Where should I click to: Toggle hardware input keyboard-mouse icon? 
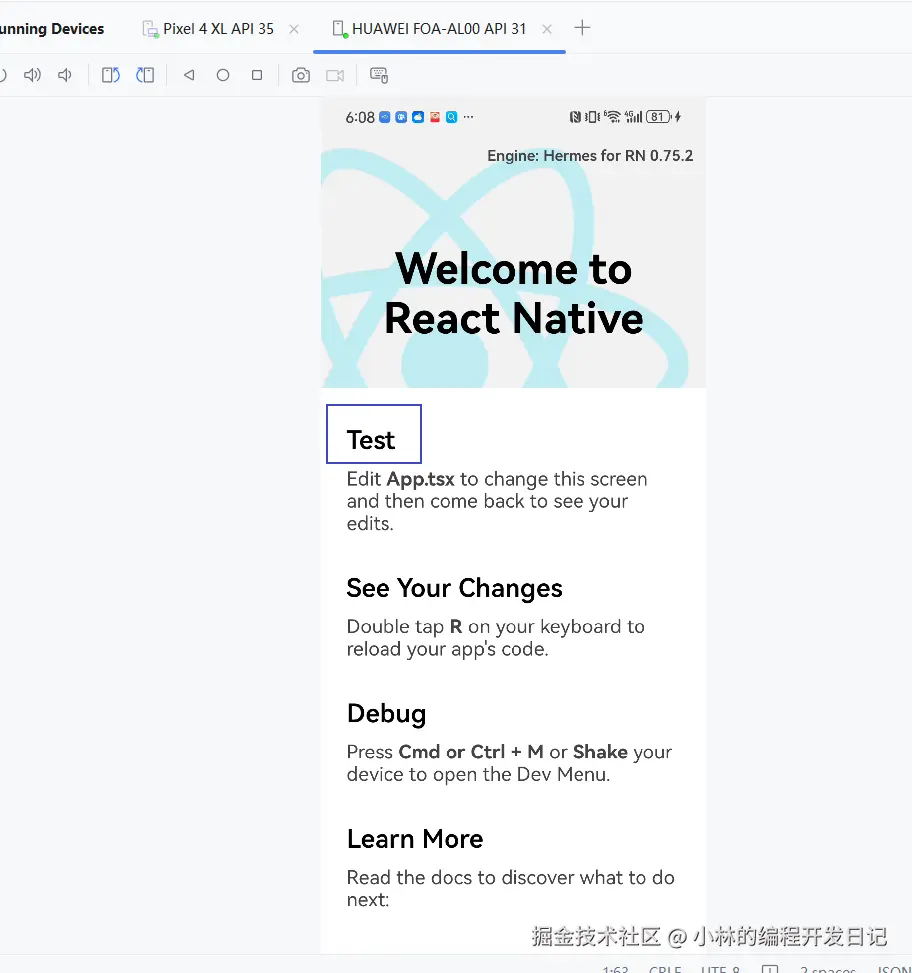tap(379, 75)
